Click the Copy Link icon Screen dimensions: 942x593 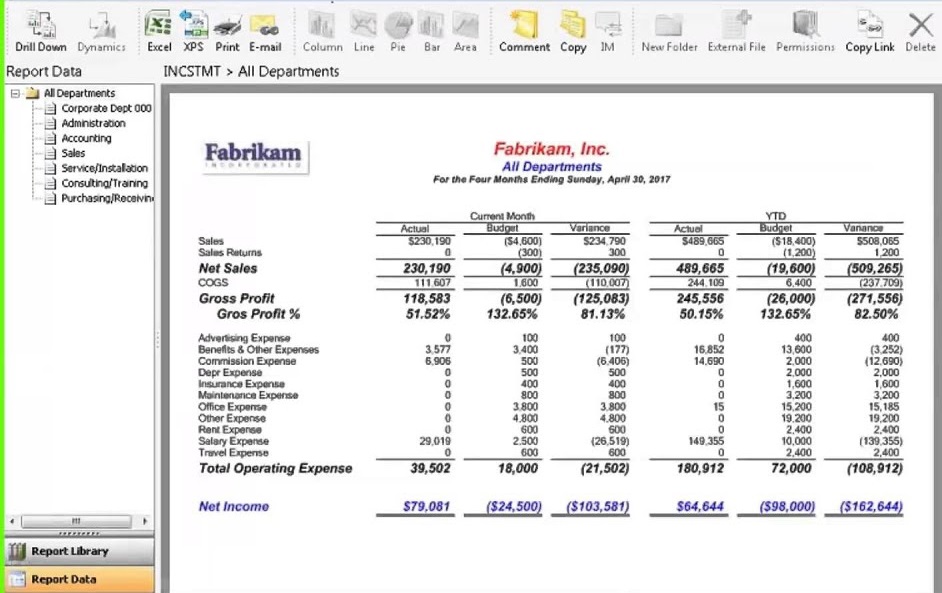(x=870, y=31)
